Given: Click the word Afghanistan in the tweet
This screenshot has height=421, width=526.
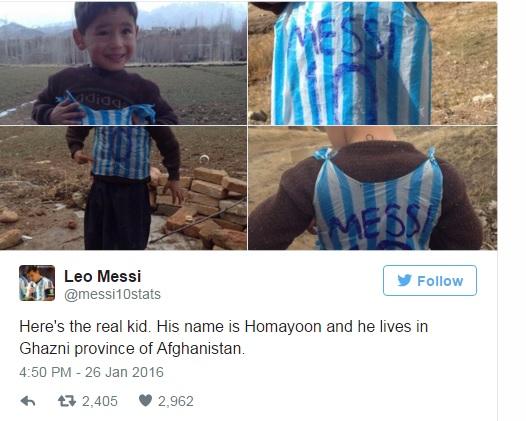Looking at the screenshot, I should (201, 349).
